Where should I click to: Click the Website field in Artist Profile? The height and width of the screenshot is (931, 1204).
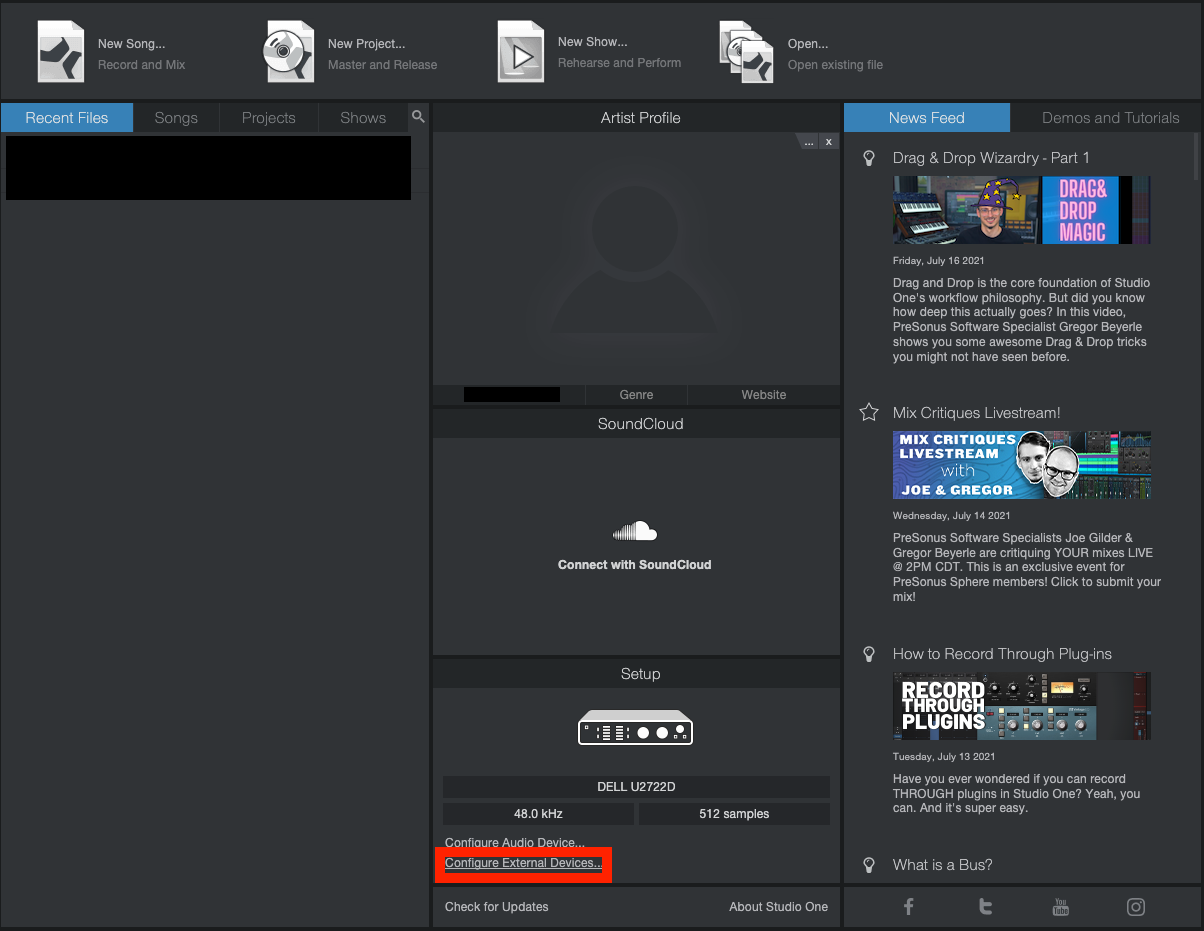click(x=764, y=395)
